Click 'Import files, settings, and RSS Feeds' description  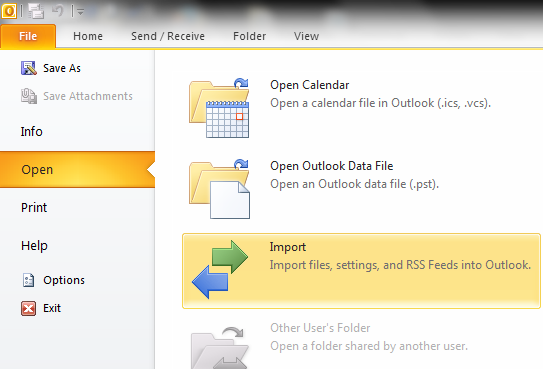coord(400,265)
